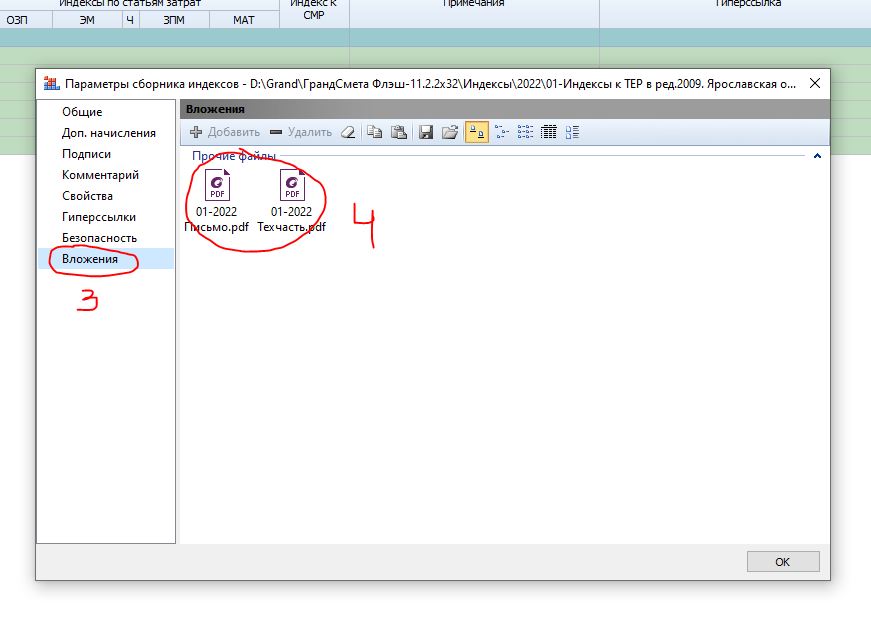
Task: Switch to small icons view
Action: tap(501, 132)
